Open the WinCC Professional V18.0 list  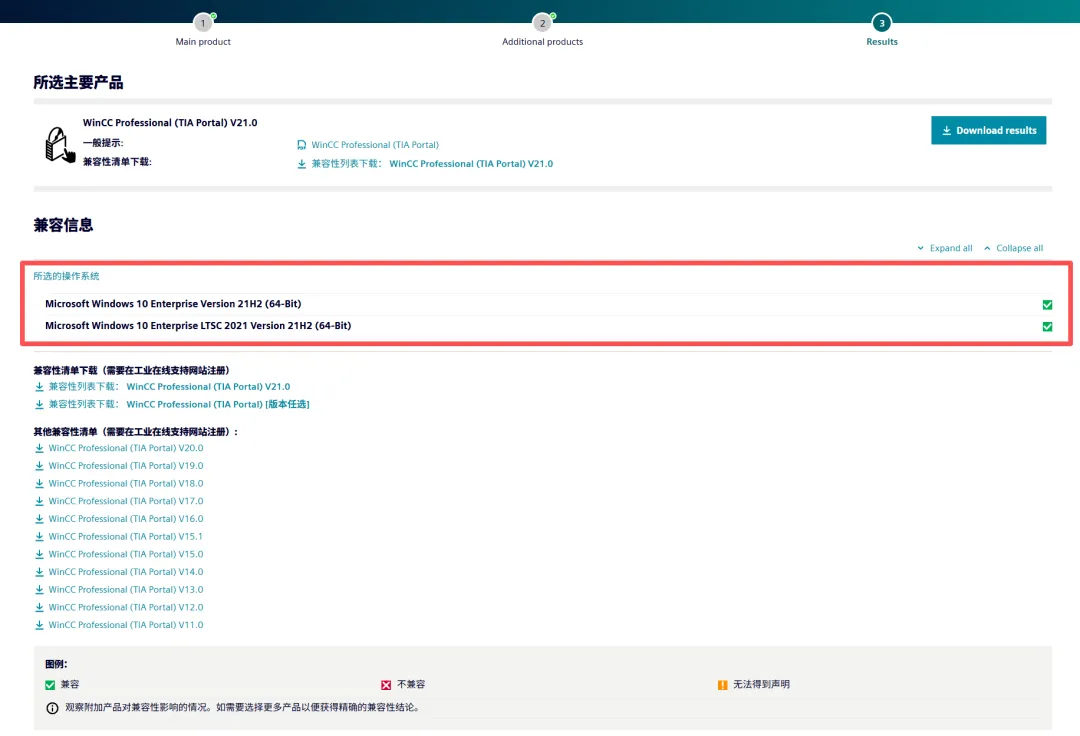pos(125,483)
